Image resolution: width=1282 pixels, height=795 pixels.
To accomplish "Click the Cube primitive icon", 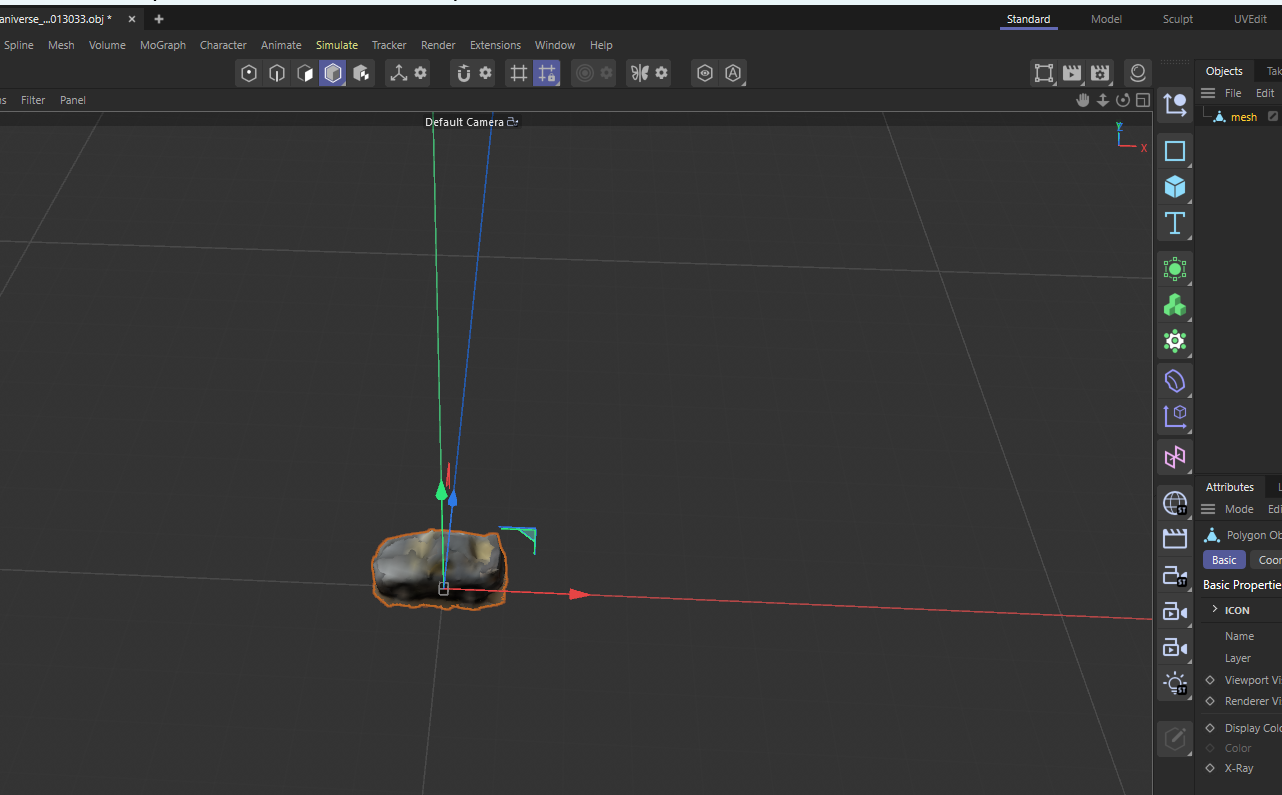I will coord(1175,186).
